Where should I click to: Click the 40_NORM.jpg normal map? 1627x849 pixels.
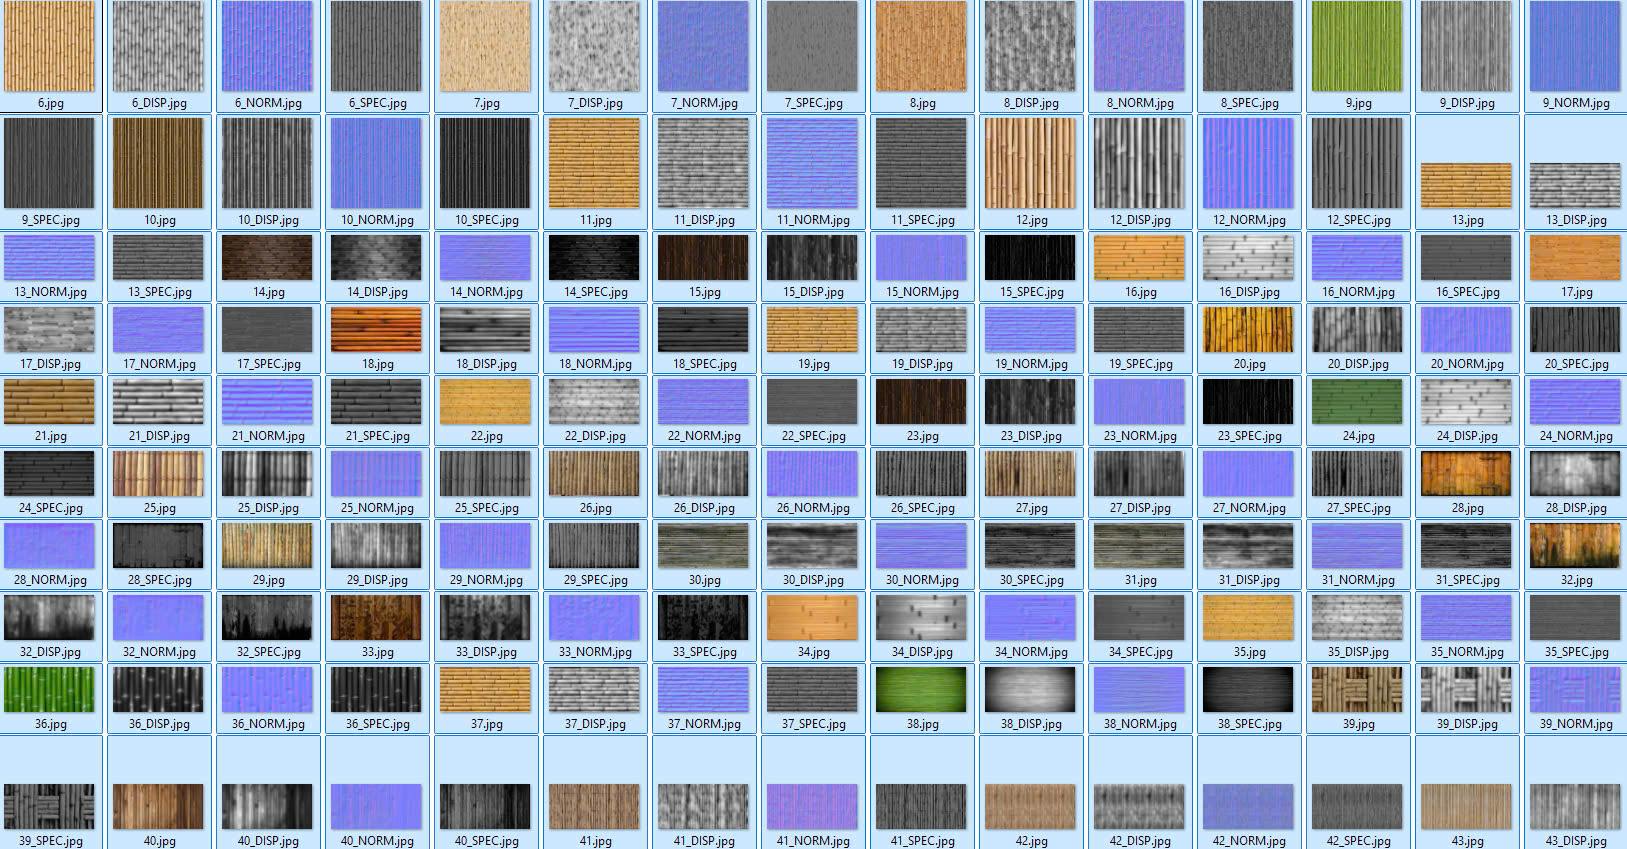[376, 806]
